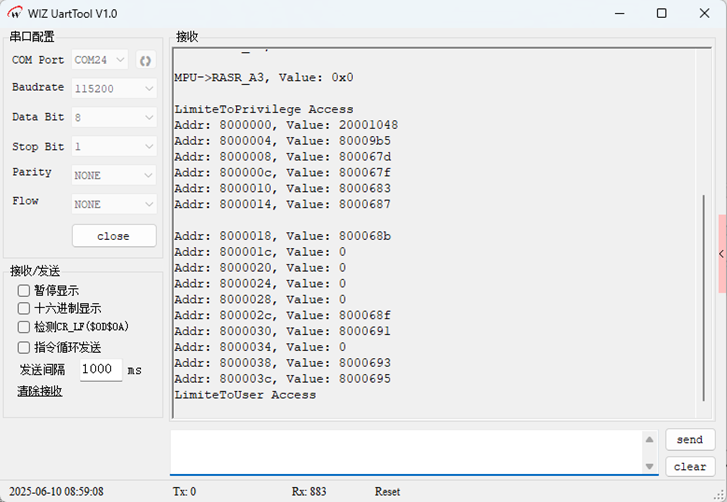Click the send button

coord(690,440)
